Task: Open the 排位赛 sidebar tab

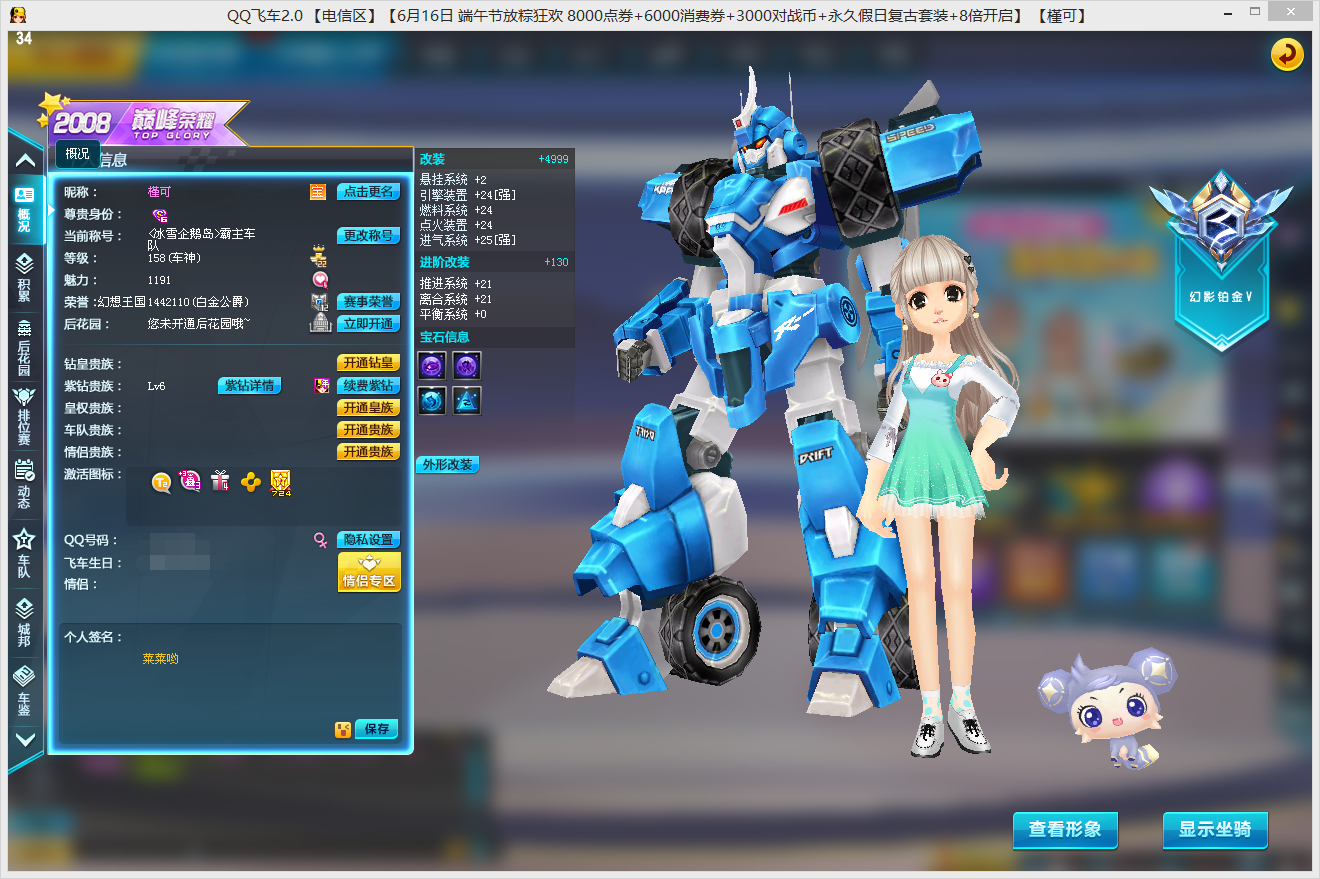Action: coord(25,416)
